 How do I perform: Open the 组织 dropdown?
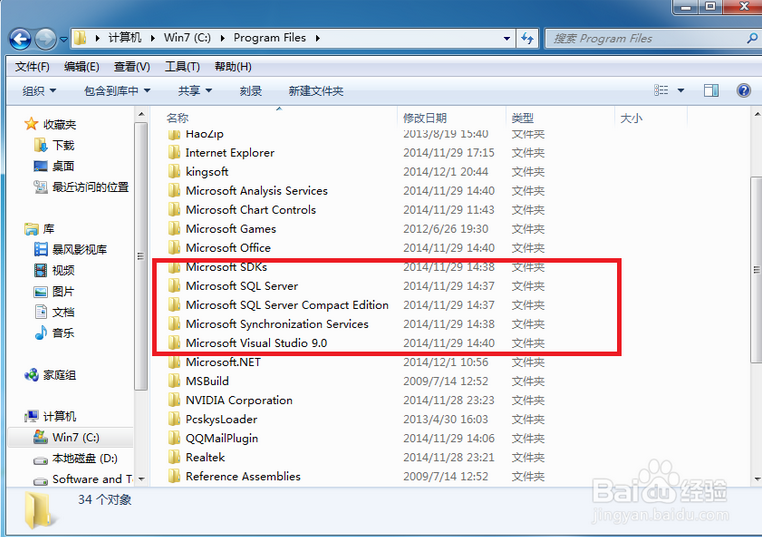[x=39, y=91]
